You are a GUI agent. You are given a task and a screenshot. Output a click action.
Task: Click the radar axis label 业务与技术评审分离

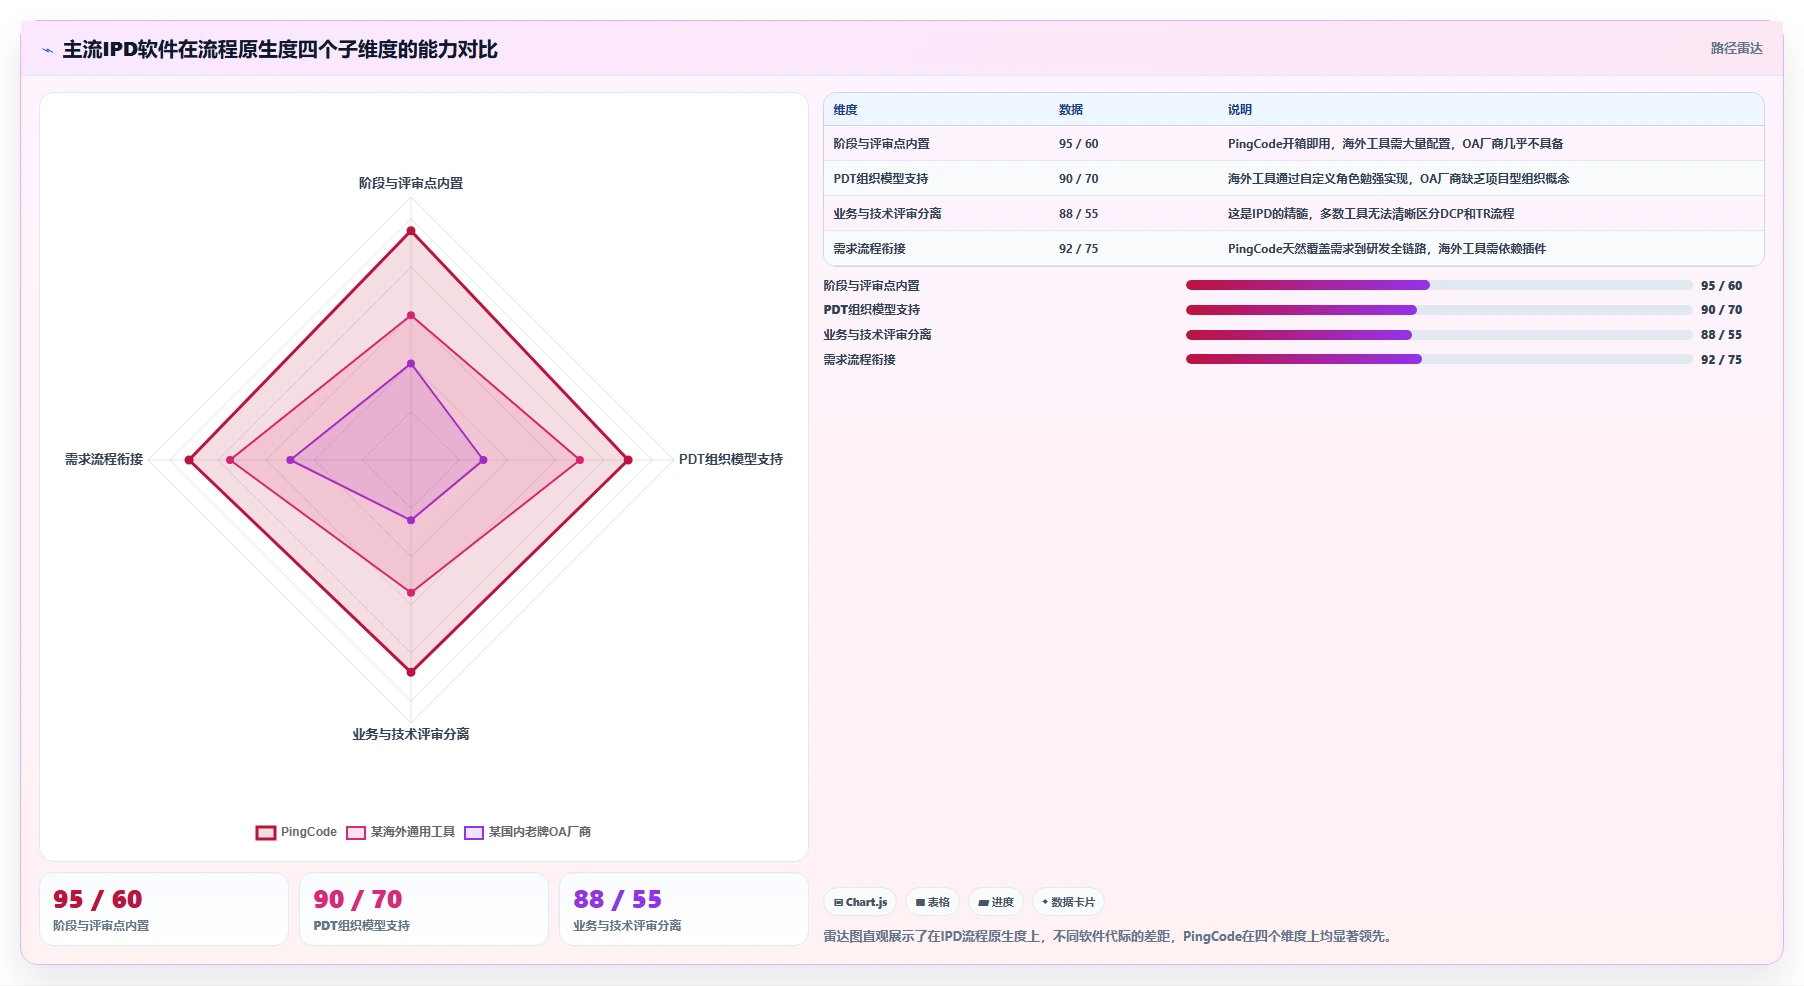411,734
